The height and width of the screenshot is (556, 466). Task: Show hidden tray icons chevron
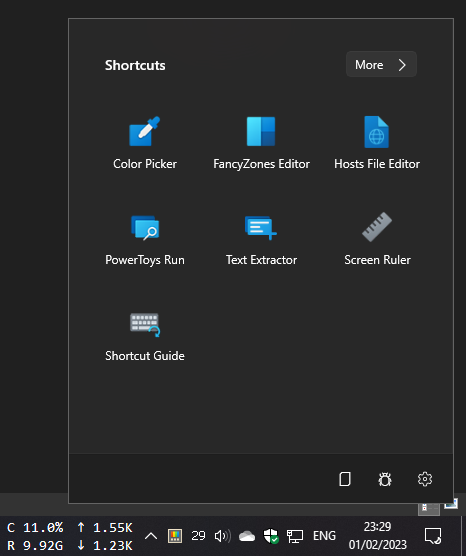coord(151,536)
